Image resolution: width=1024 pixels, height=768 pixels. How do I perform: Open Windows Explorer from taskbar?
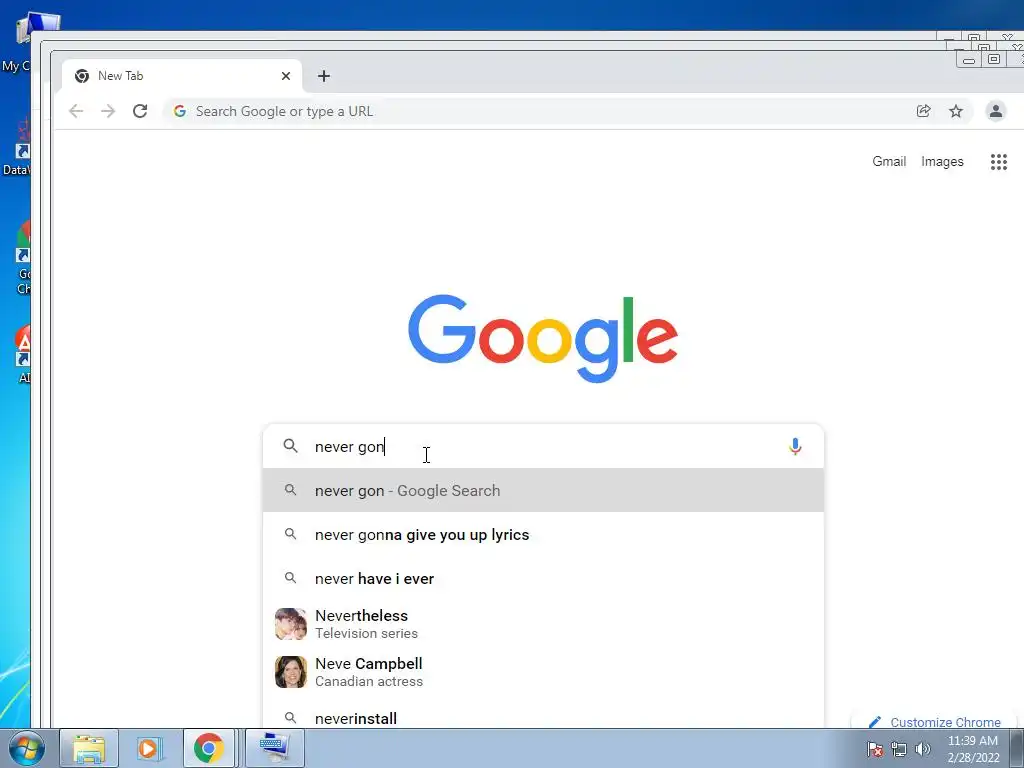tap(89, 748)
